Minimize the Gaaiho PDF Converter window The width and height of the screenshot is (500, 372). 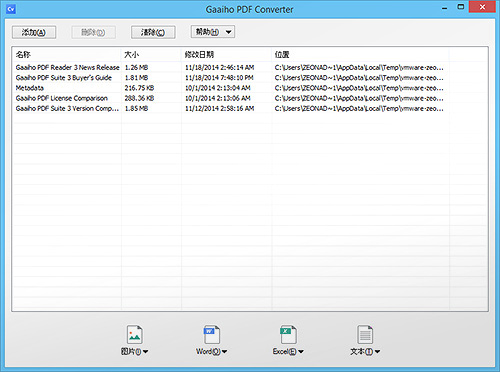tap(445, 8)
